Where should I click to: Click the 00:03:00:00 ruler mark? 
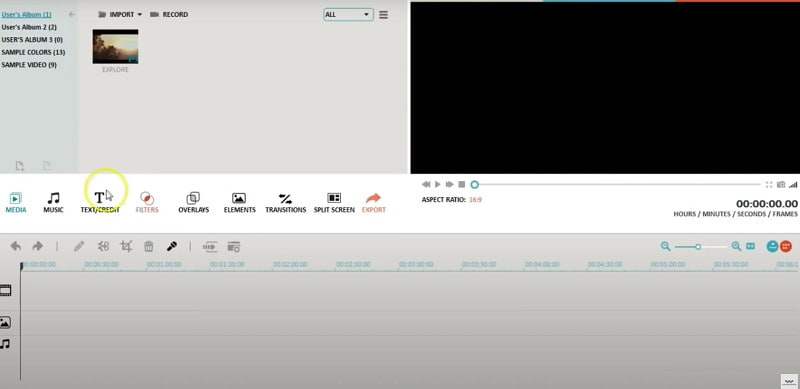pyautogui.click(x=416, y=264)
